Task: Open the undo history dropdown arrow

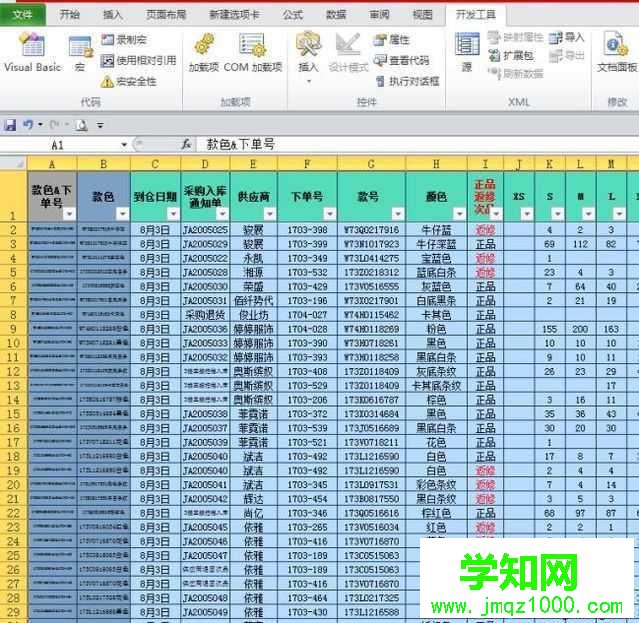Action: [40, 125]
